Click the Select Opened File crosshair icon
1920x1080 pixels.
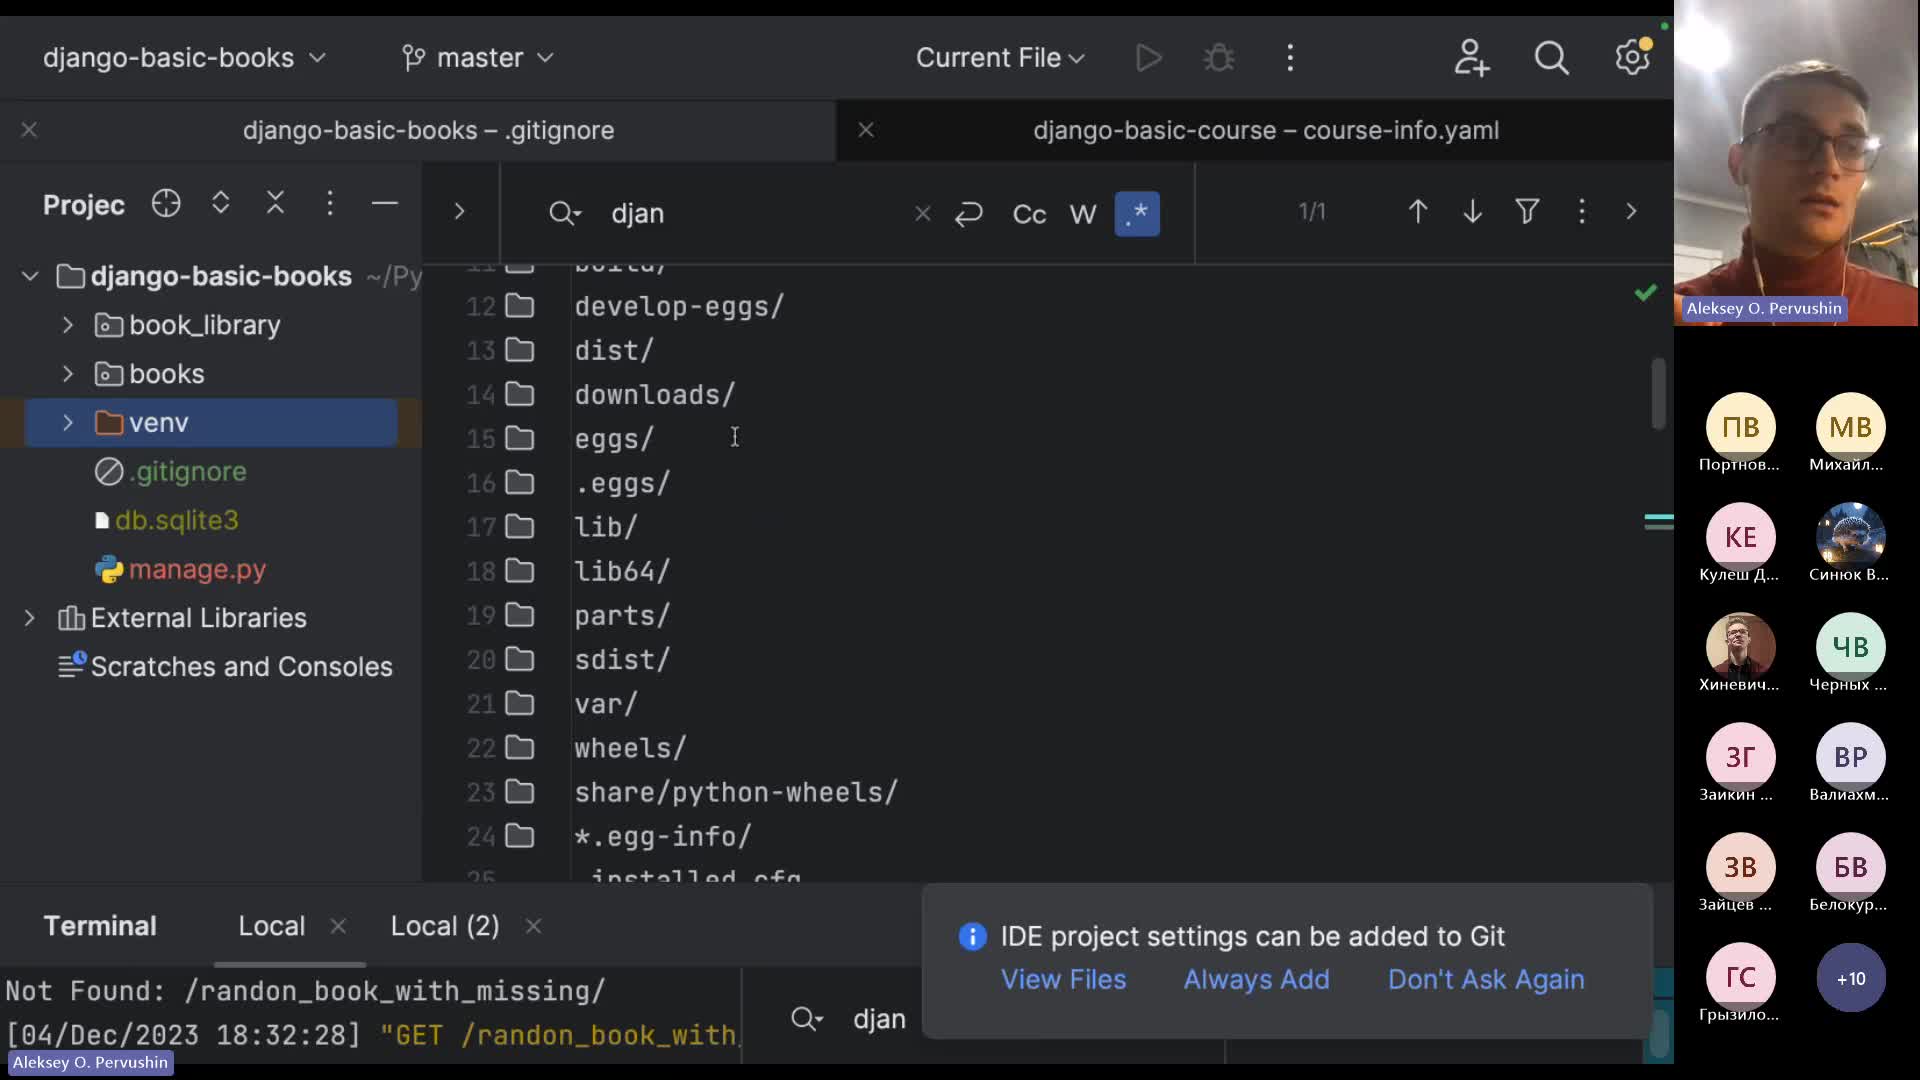point(166,204)
